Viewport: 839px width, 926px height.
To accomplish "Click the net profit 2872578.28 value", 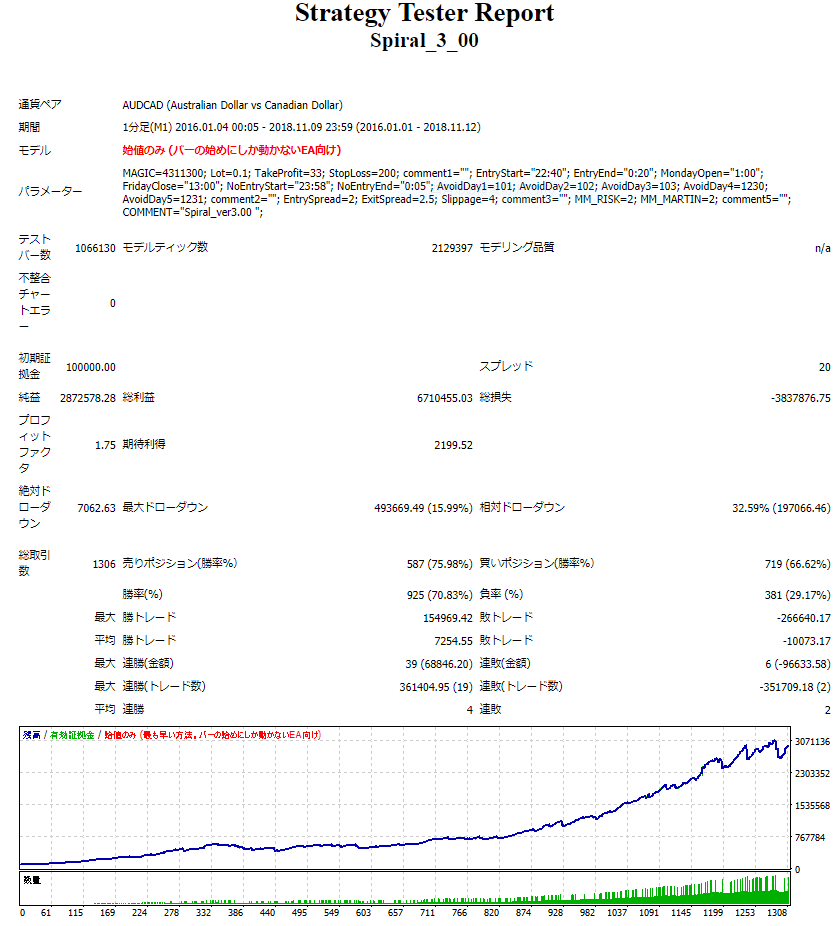I will pos(87,398).
